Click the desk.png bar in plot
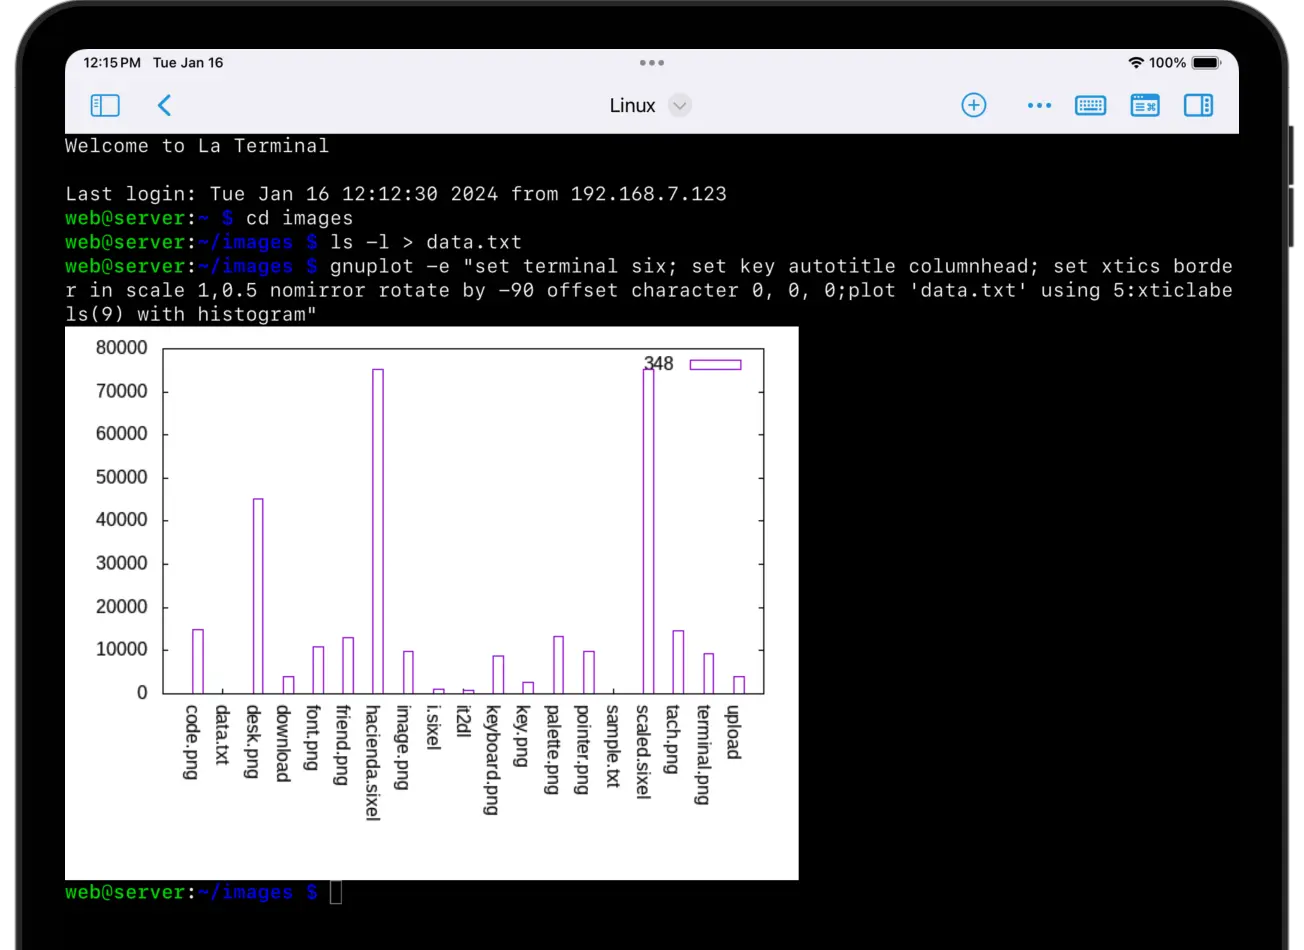1304x950 pixels. 258,596
